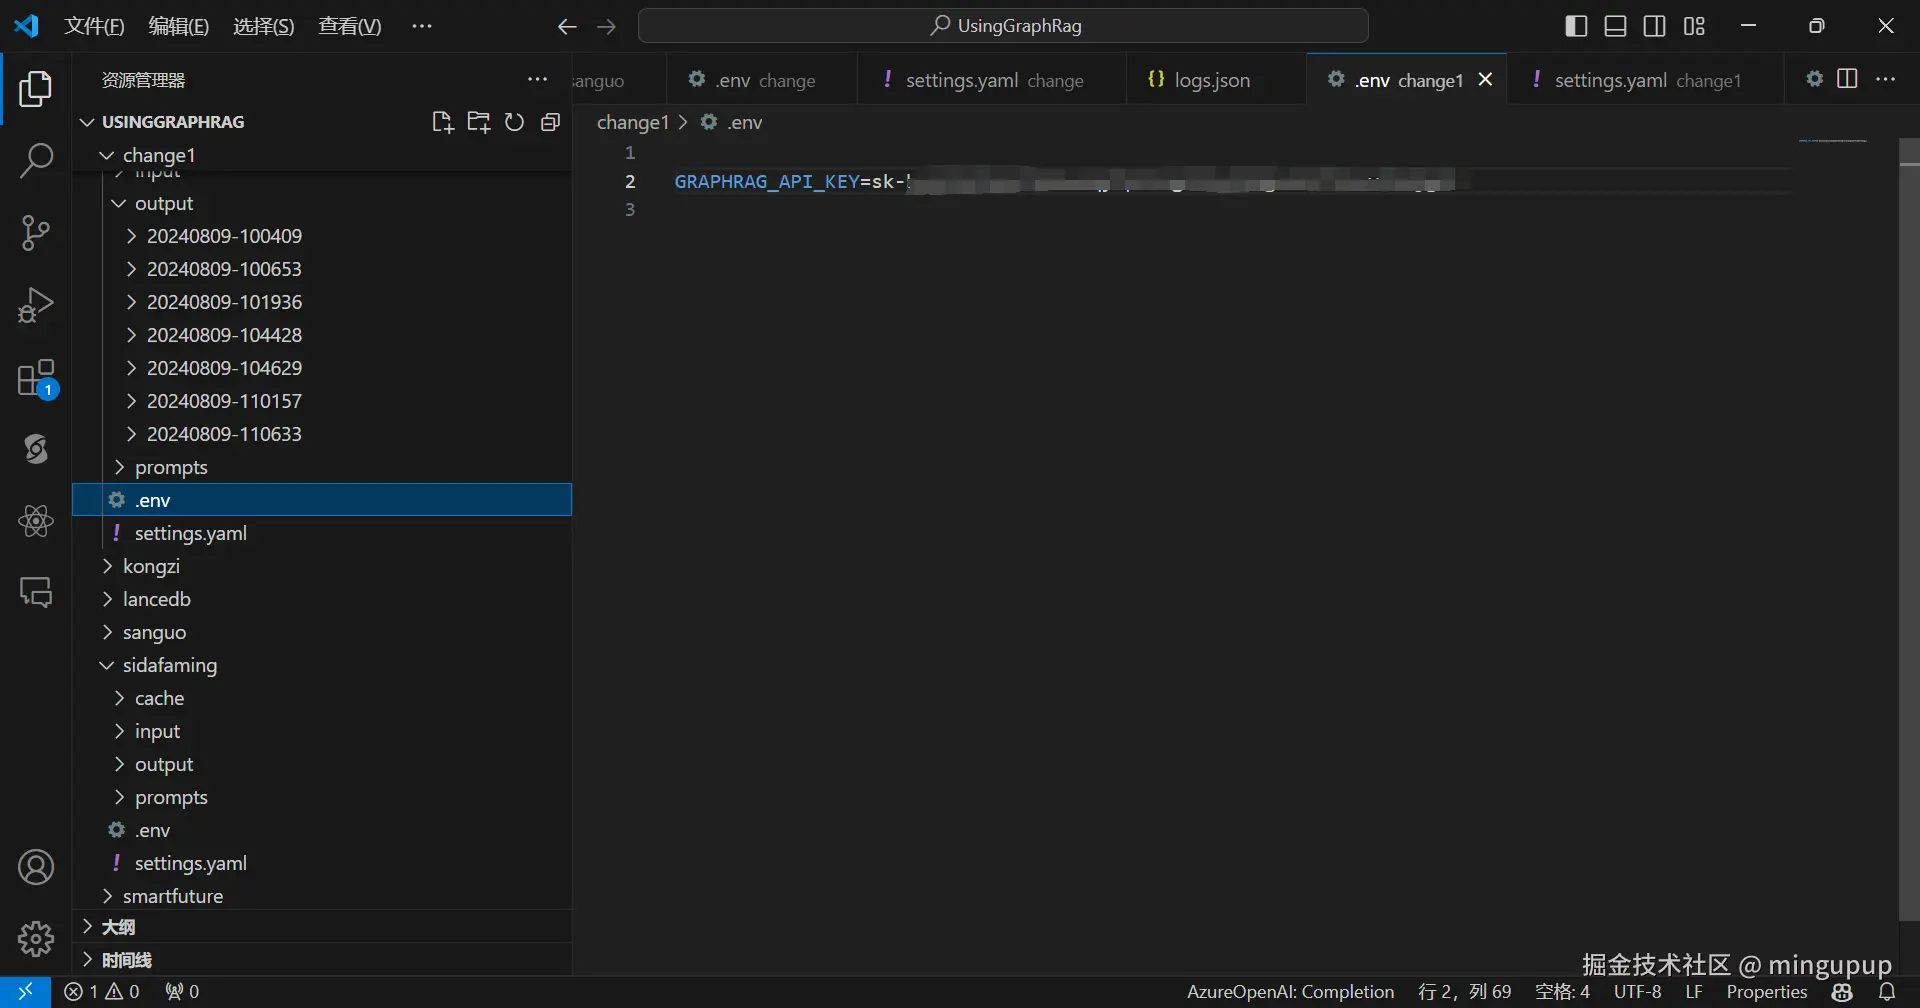1920x1008 pixels.
Task: Click the New Folder icon in Explorer header
Action: pos(479,122)
